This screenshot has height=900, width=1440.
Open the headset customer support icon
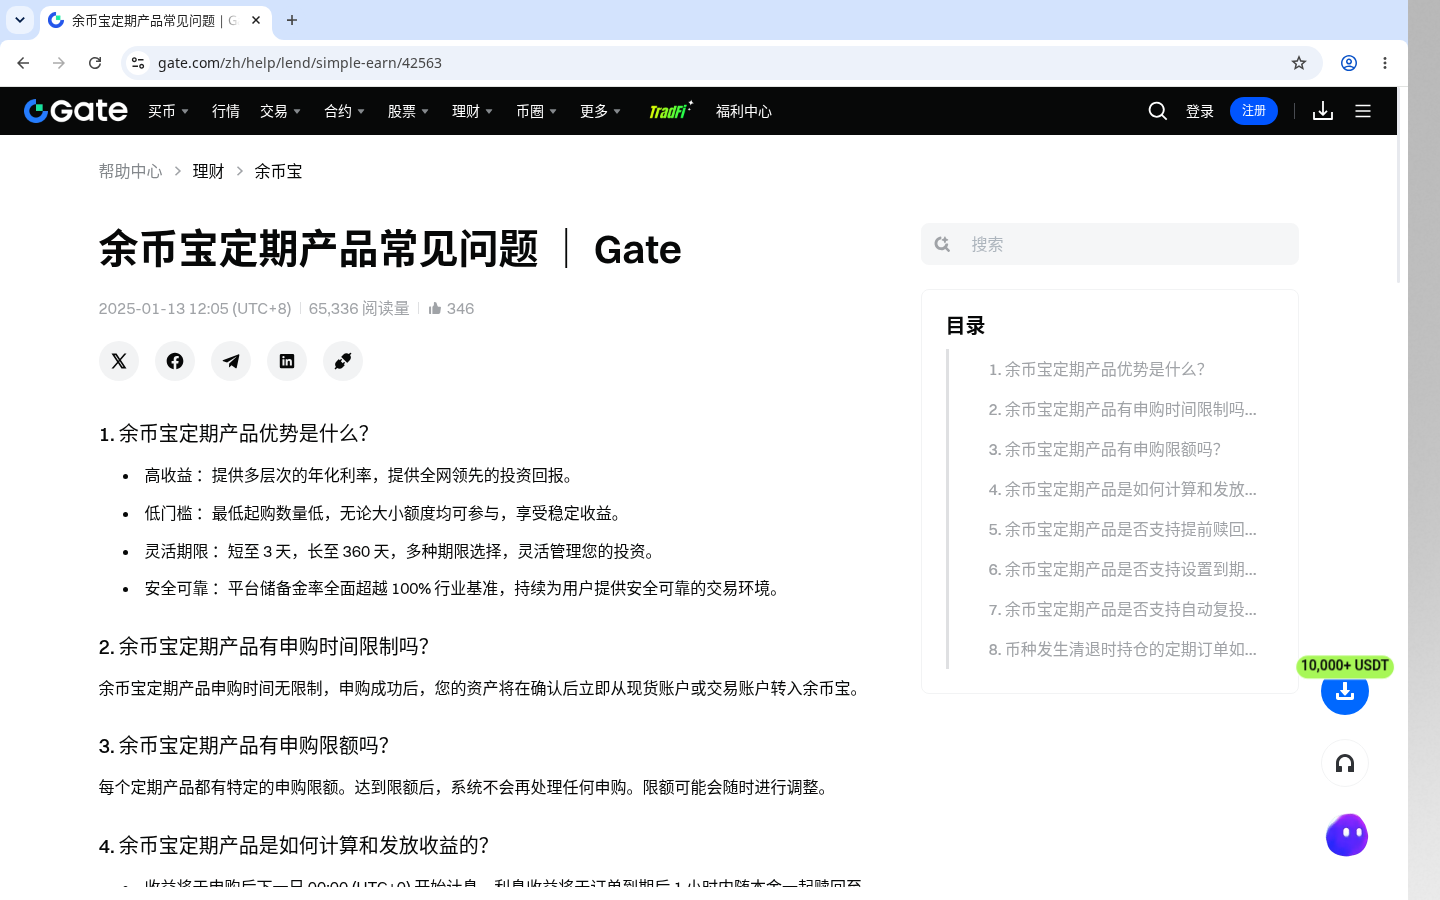[x=1345, y=764]
